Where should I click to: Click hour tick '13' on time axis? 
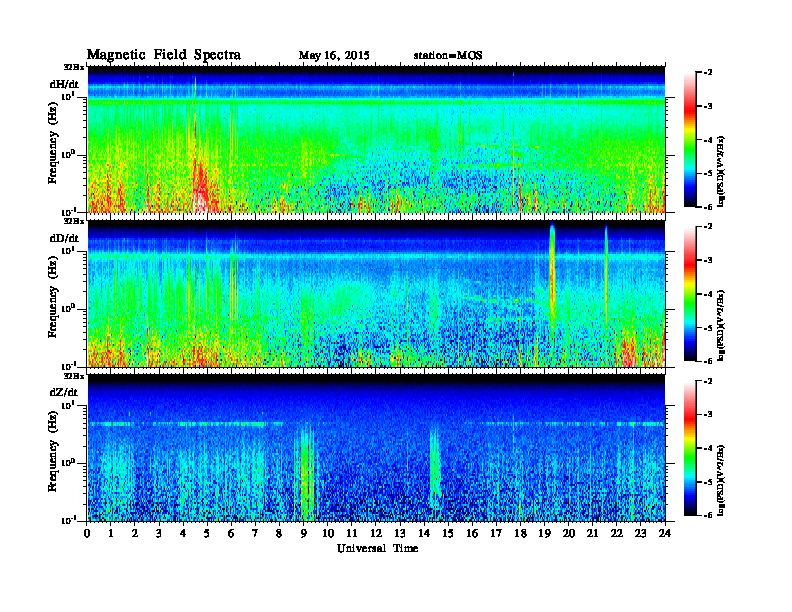point(400,534)
